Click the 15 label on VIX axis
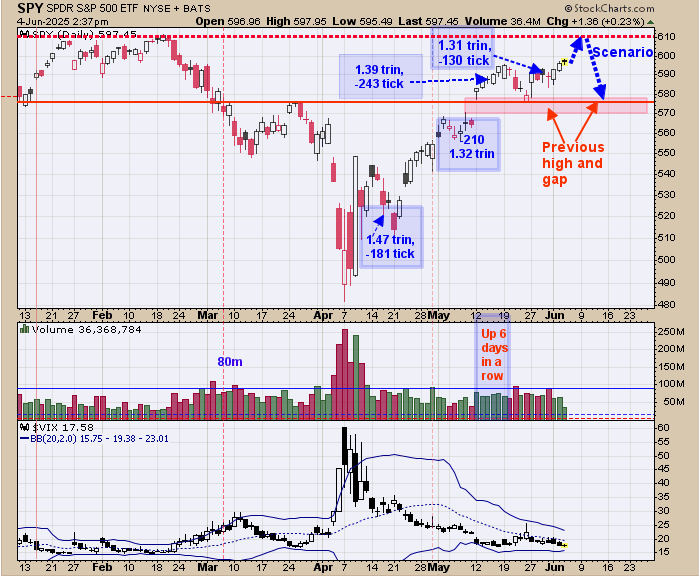Image resolution: width=699 pixels, height=577 pixels. coord(663,552)
